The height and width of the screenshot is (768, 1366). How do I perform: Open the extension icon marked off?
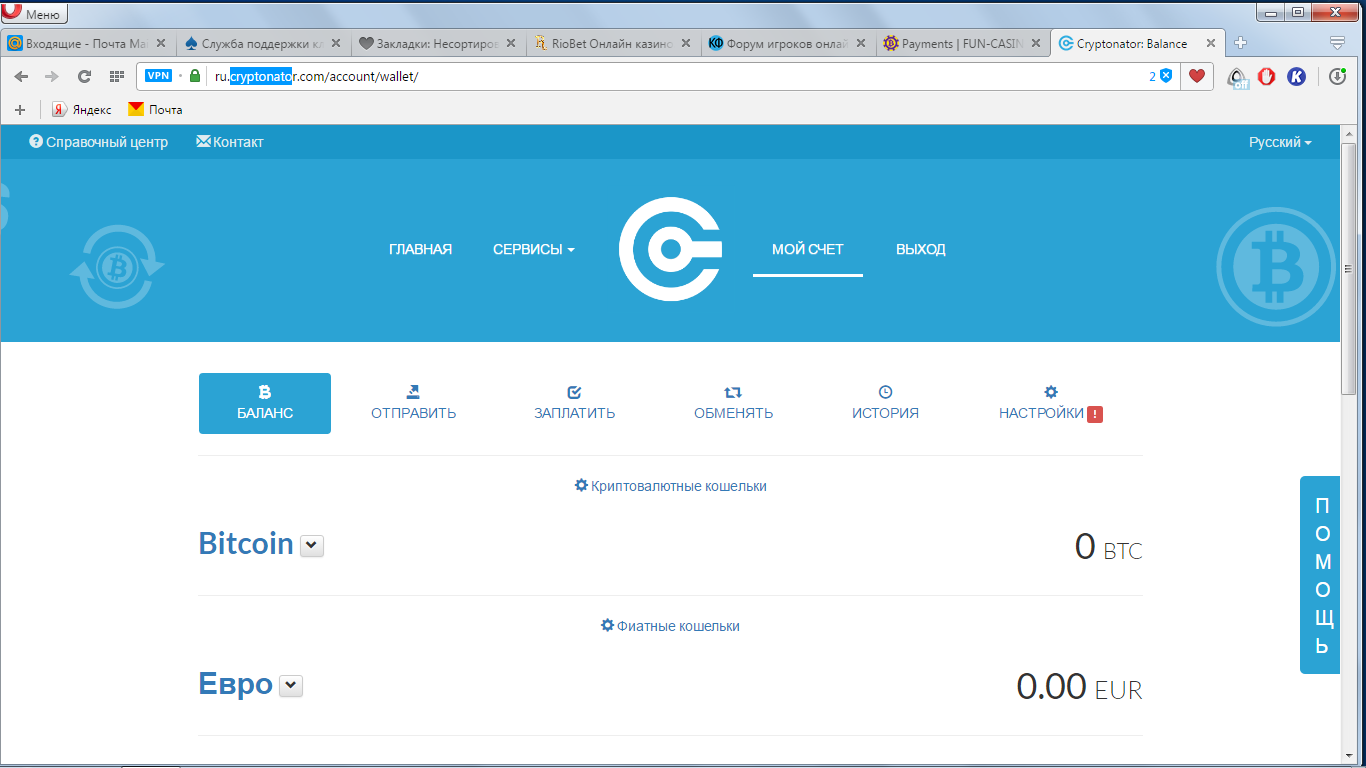[x=1238, y=77]
